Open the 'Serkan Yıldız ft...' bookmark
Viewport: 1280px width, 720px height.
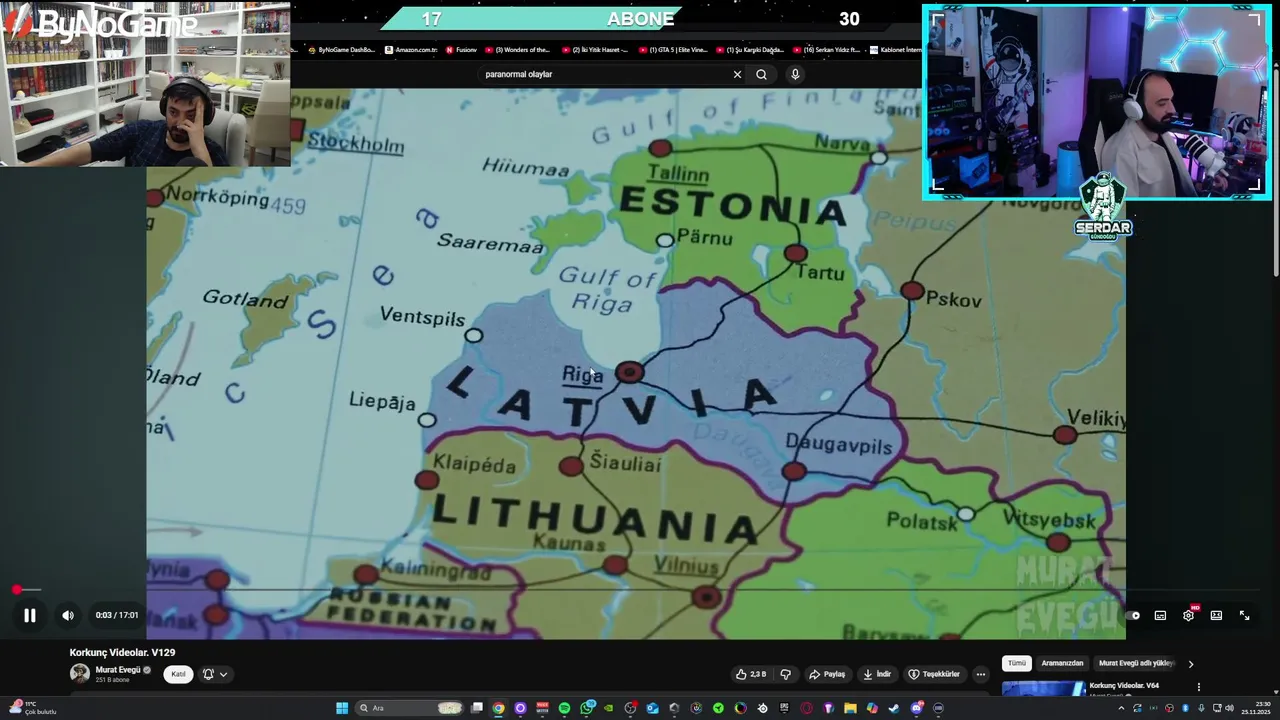pos(826,50)
